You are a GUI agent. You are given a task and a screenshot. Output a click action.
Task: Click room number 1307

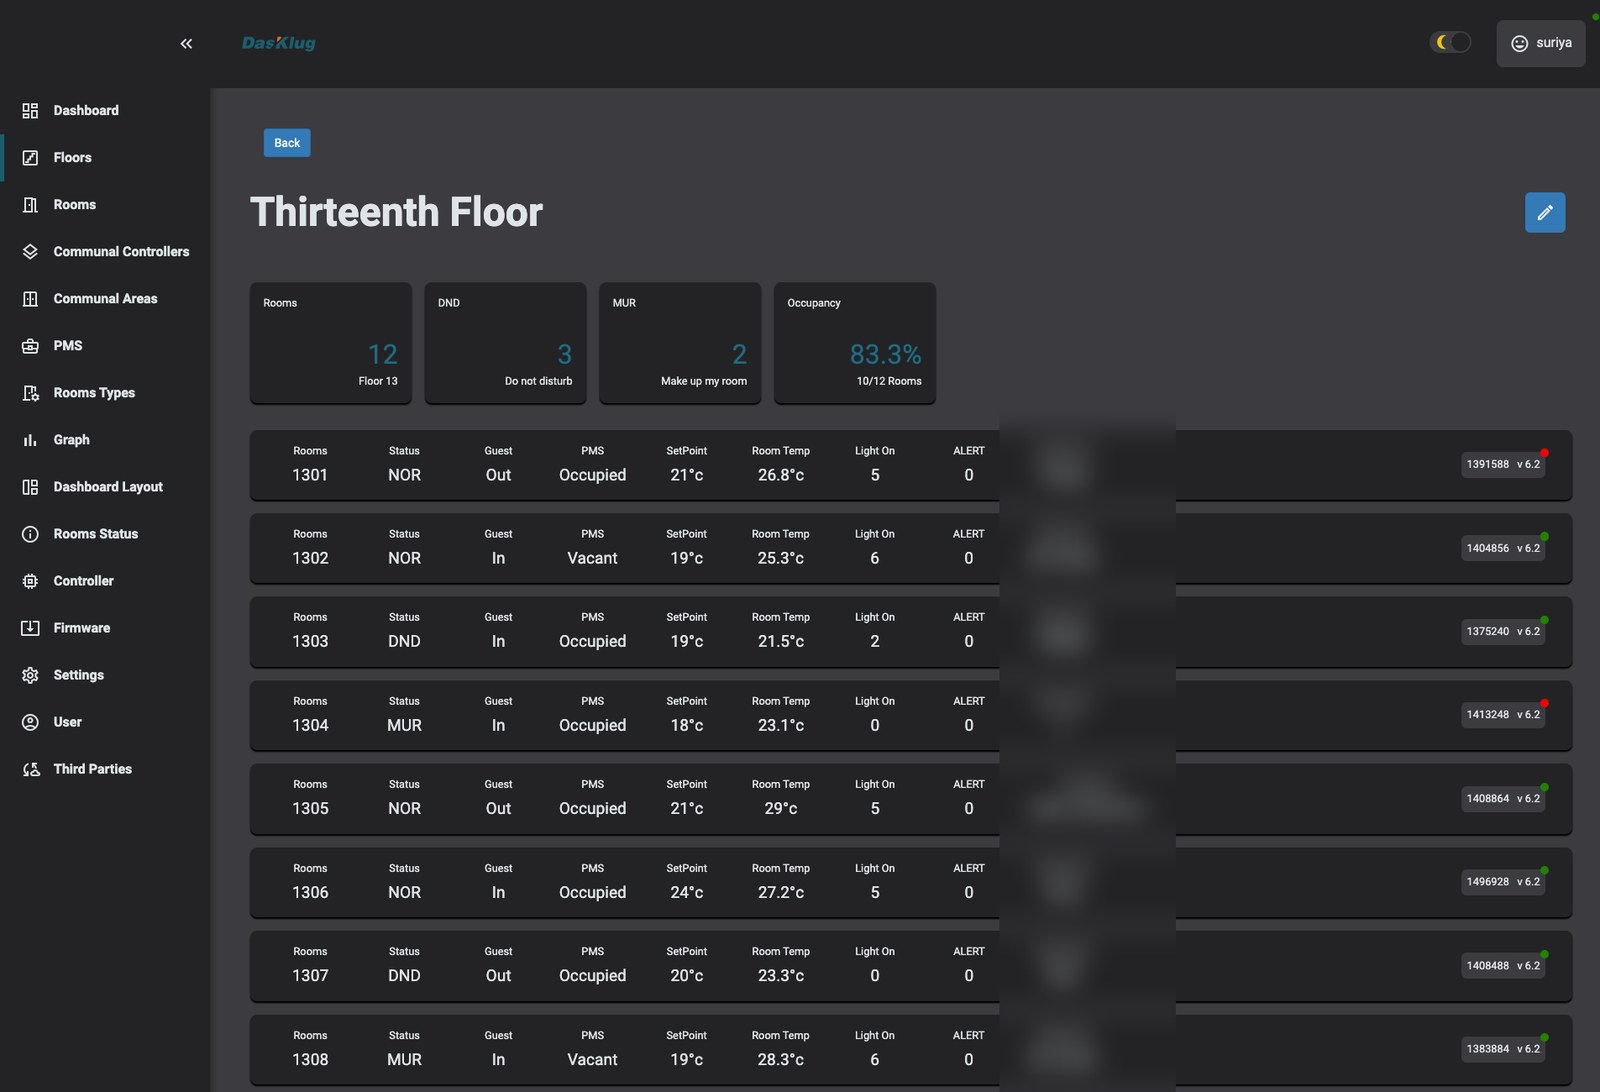pos(310,975)
